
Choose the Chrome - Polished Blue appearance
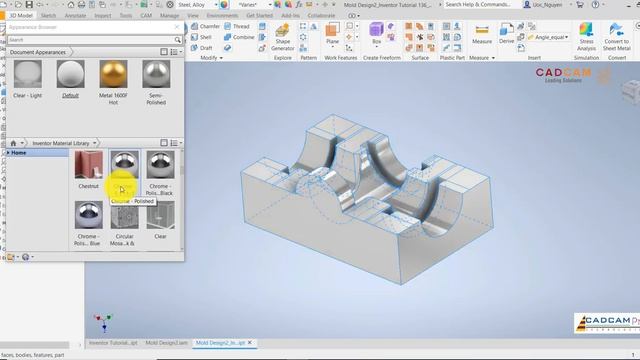click(x=88, y=224)
